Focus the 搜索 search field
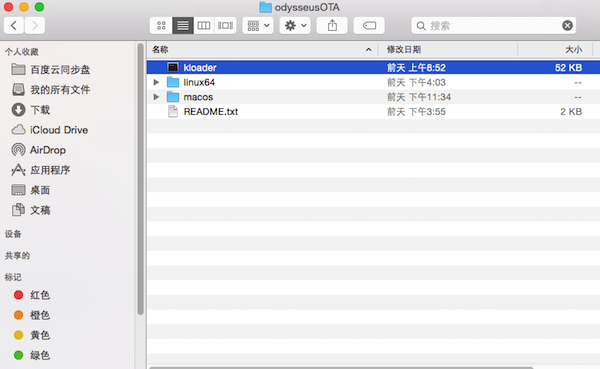 click(x=494, y=26)
